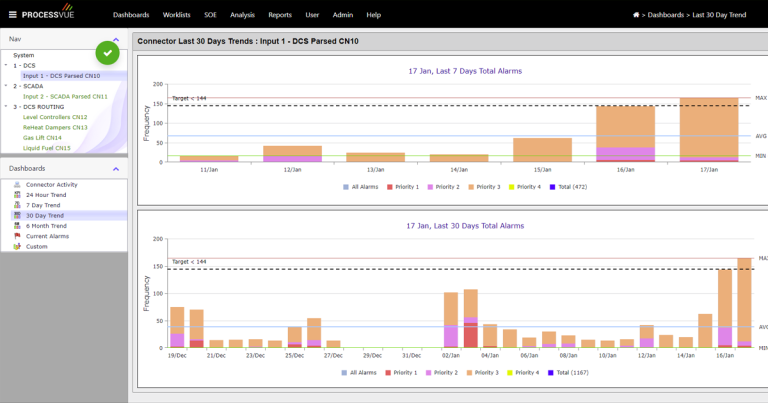The image size is (768, 403).
Task: Click '17 Jan, Last 7 Days Total Alarms' title
Action: 465,71
